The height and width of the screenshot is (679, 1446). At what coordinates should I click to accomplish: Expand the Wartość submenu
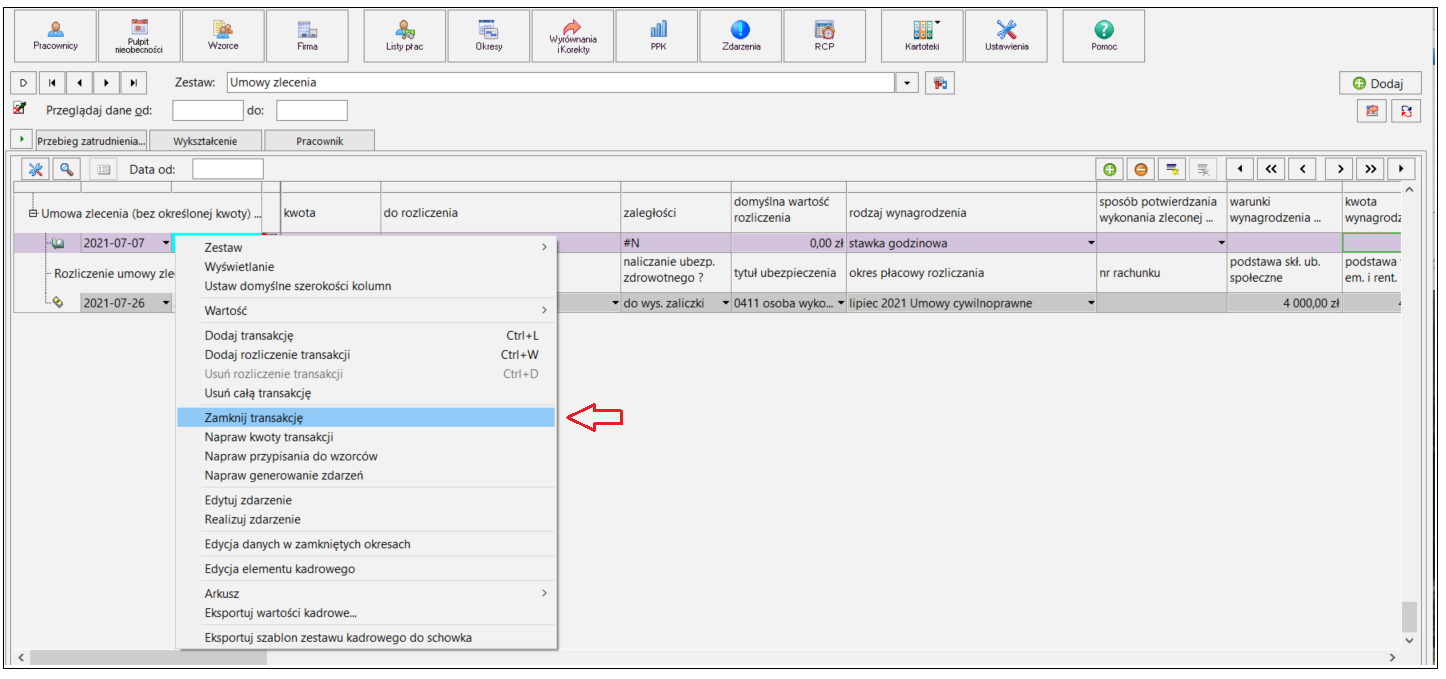[x=366, y=311]
